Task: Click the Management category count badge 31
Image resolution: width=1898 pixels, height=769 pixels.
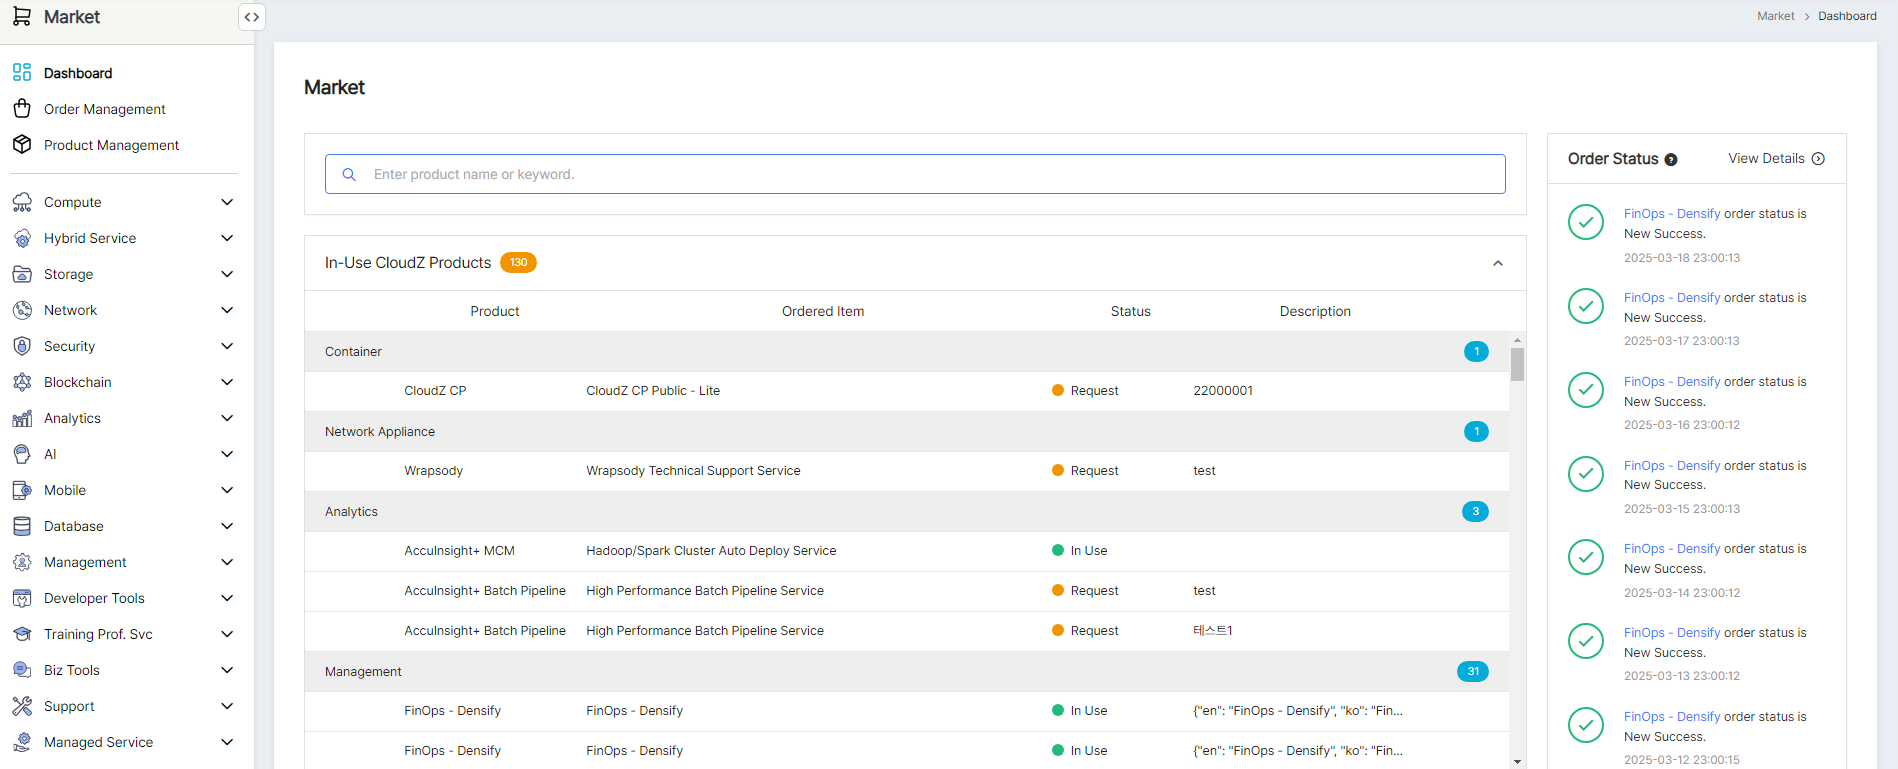Action: coord(1473,671)
